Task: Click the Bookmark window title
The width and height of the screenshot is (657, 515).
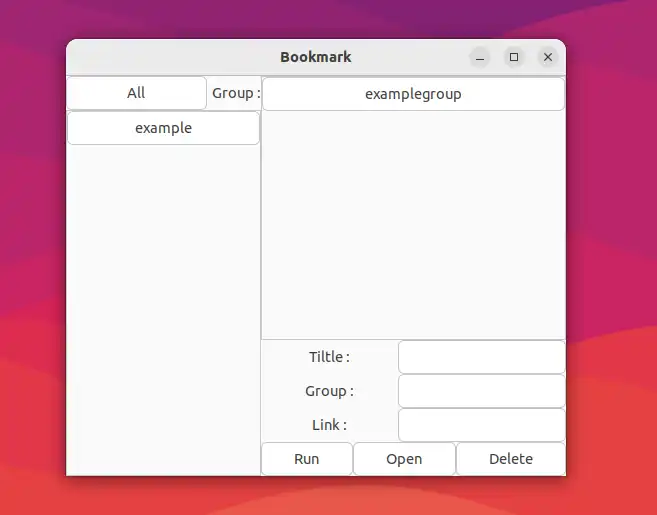Action: [316, 57]
